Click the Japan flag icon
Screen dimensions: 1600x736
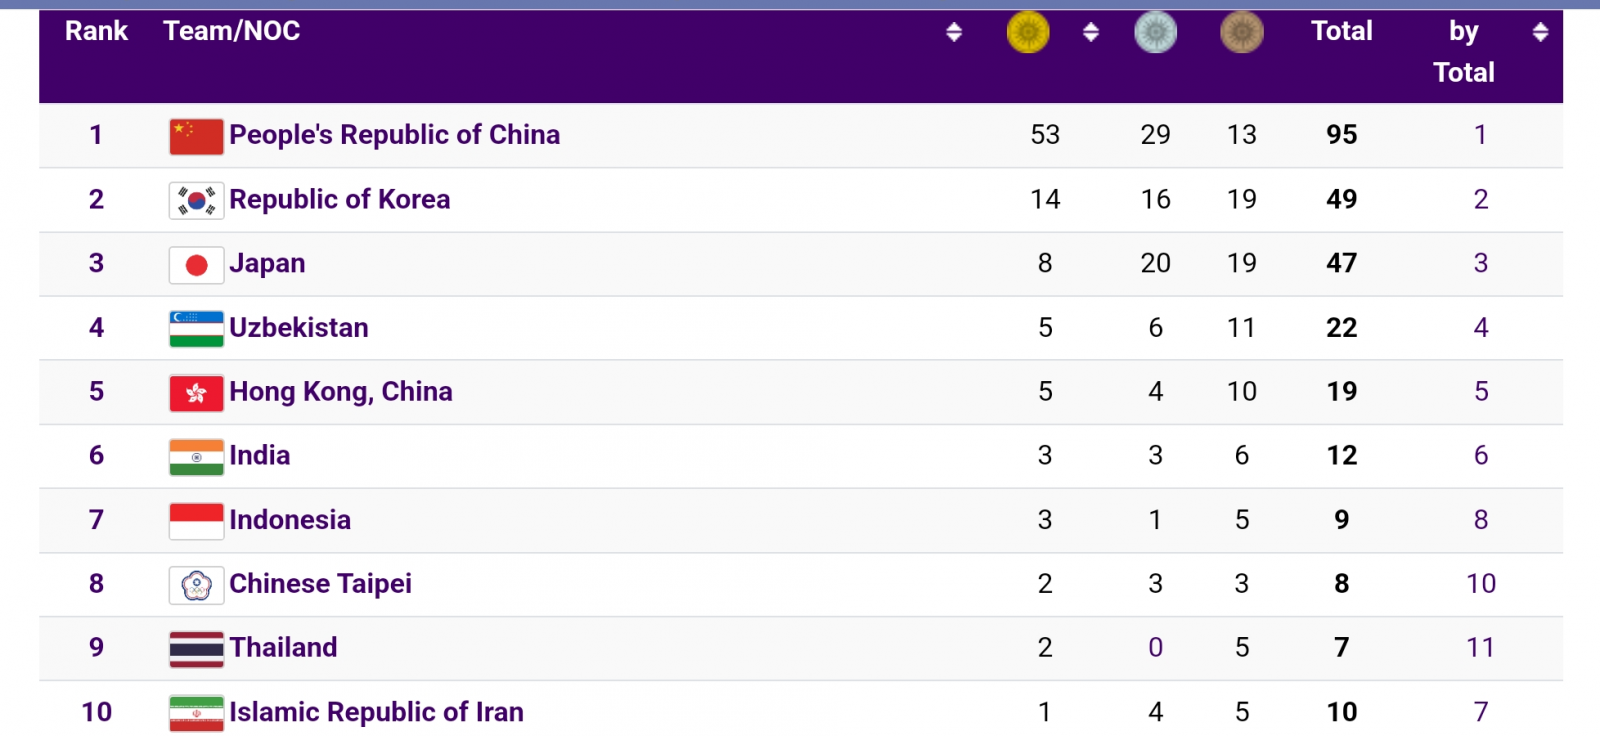(x=196, y=264)
